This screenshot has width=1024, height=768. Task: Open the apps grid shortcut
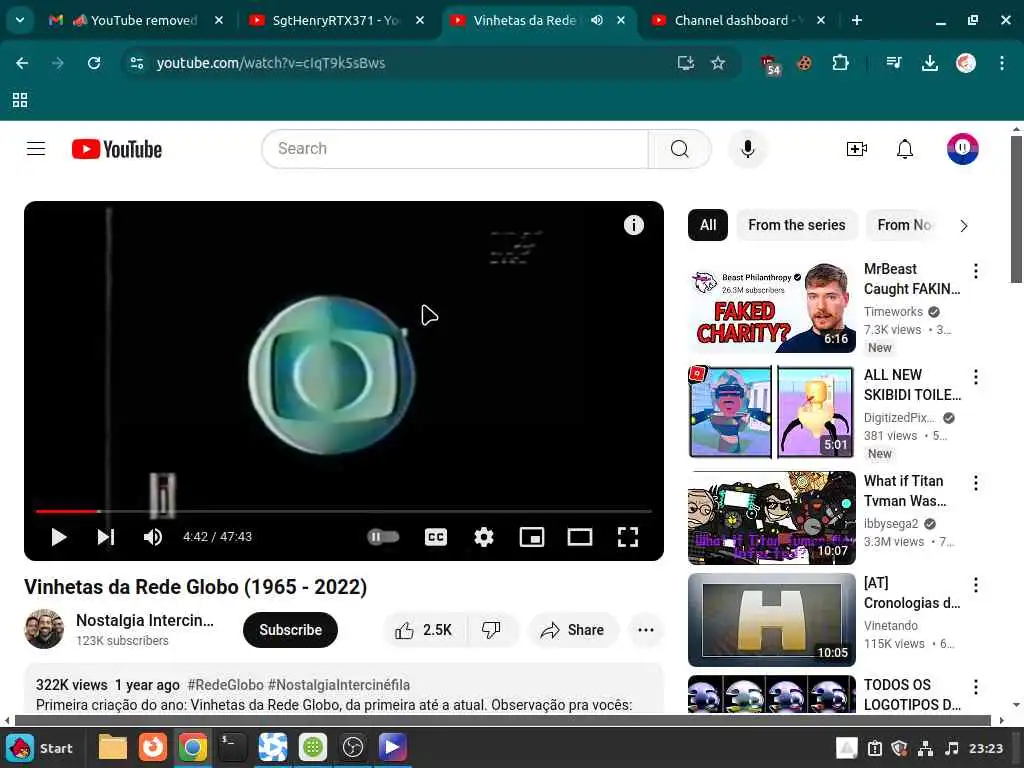20,100
